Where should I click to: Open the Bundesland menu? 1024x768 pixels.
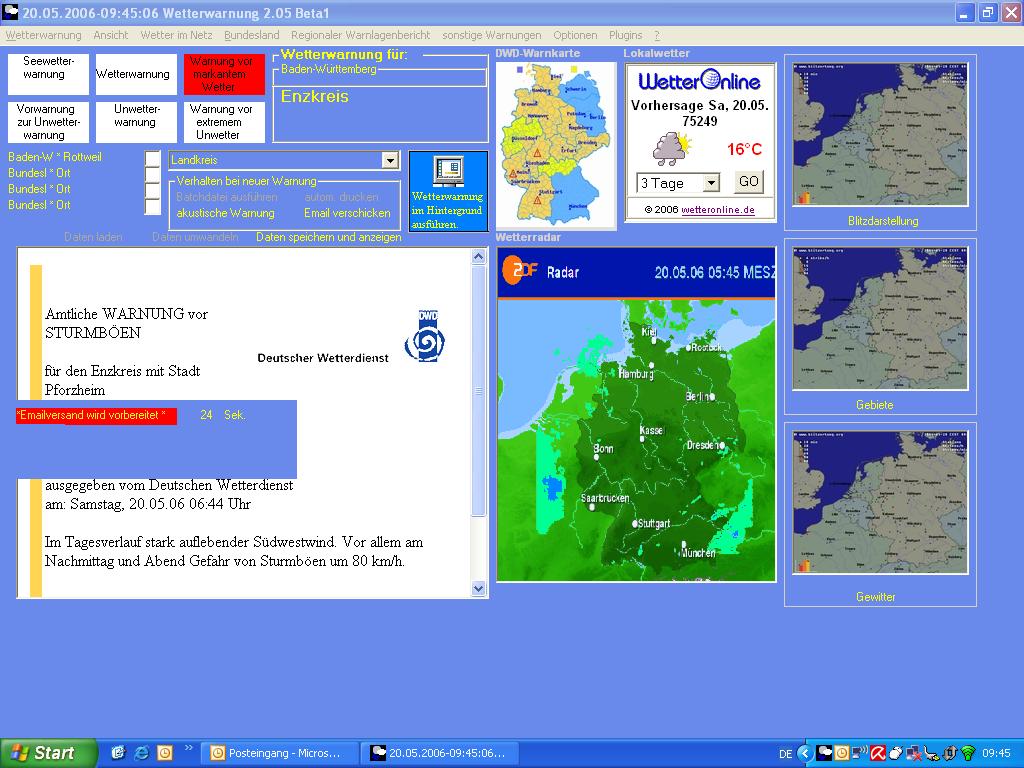(x=252, y=35)
